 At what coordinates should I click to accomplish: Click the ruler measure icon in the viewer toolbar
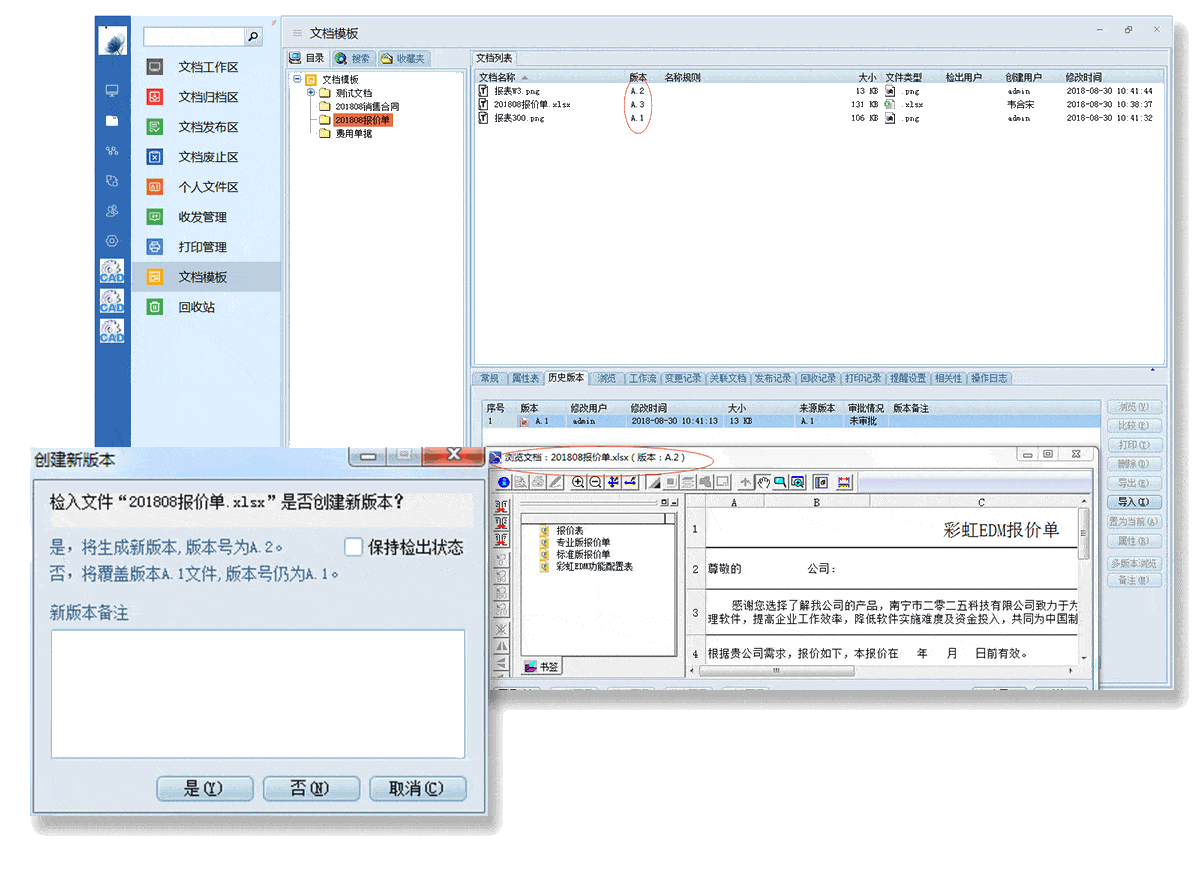tap(844, 482)
